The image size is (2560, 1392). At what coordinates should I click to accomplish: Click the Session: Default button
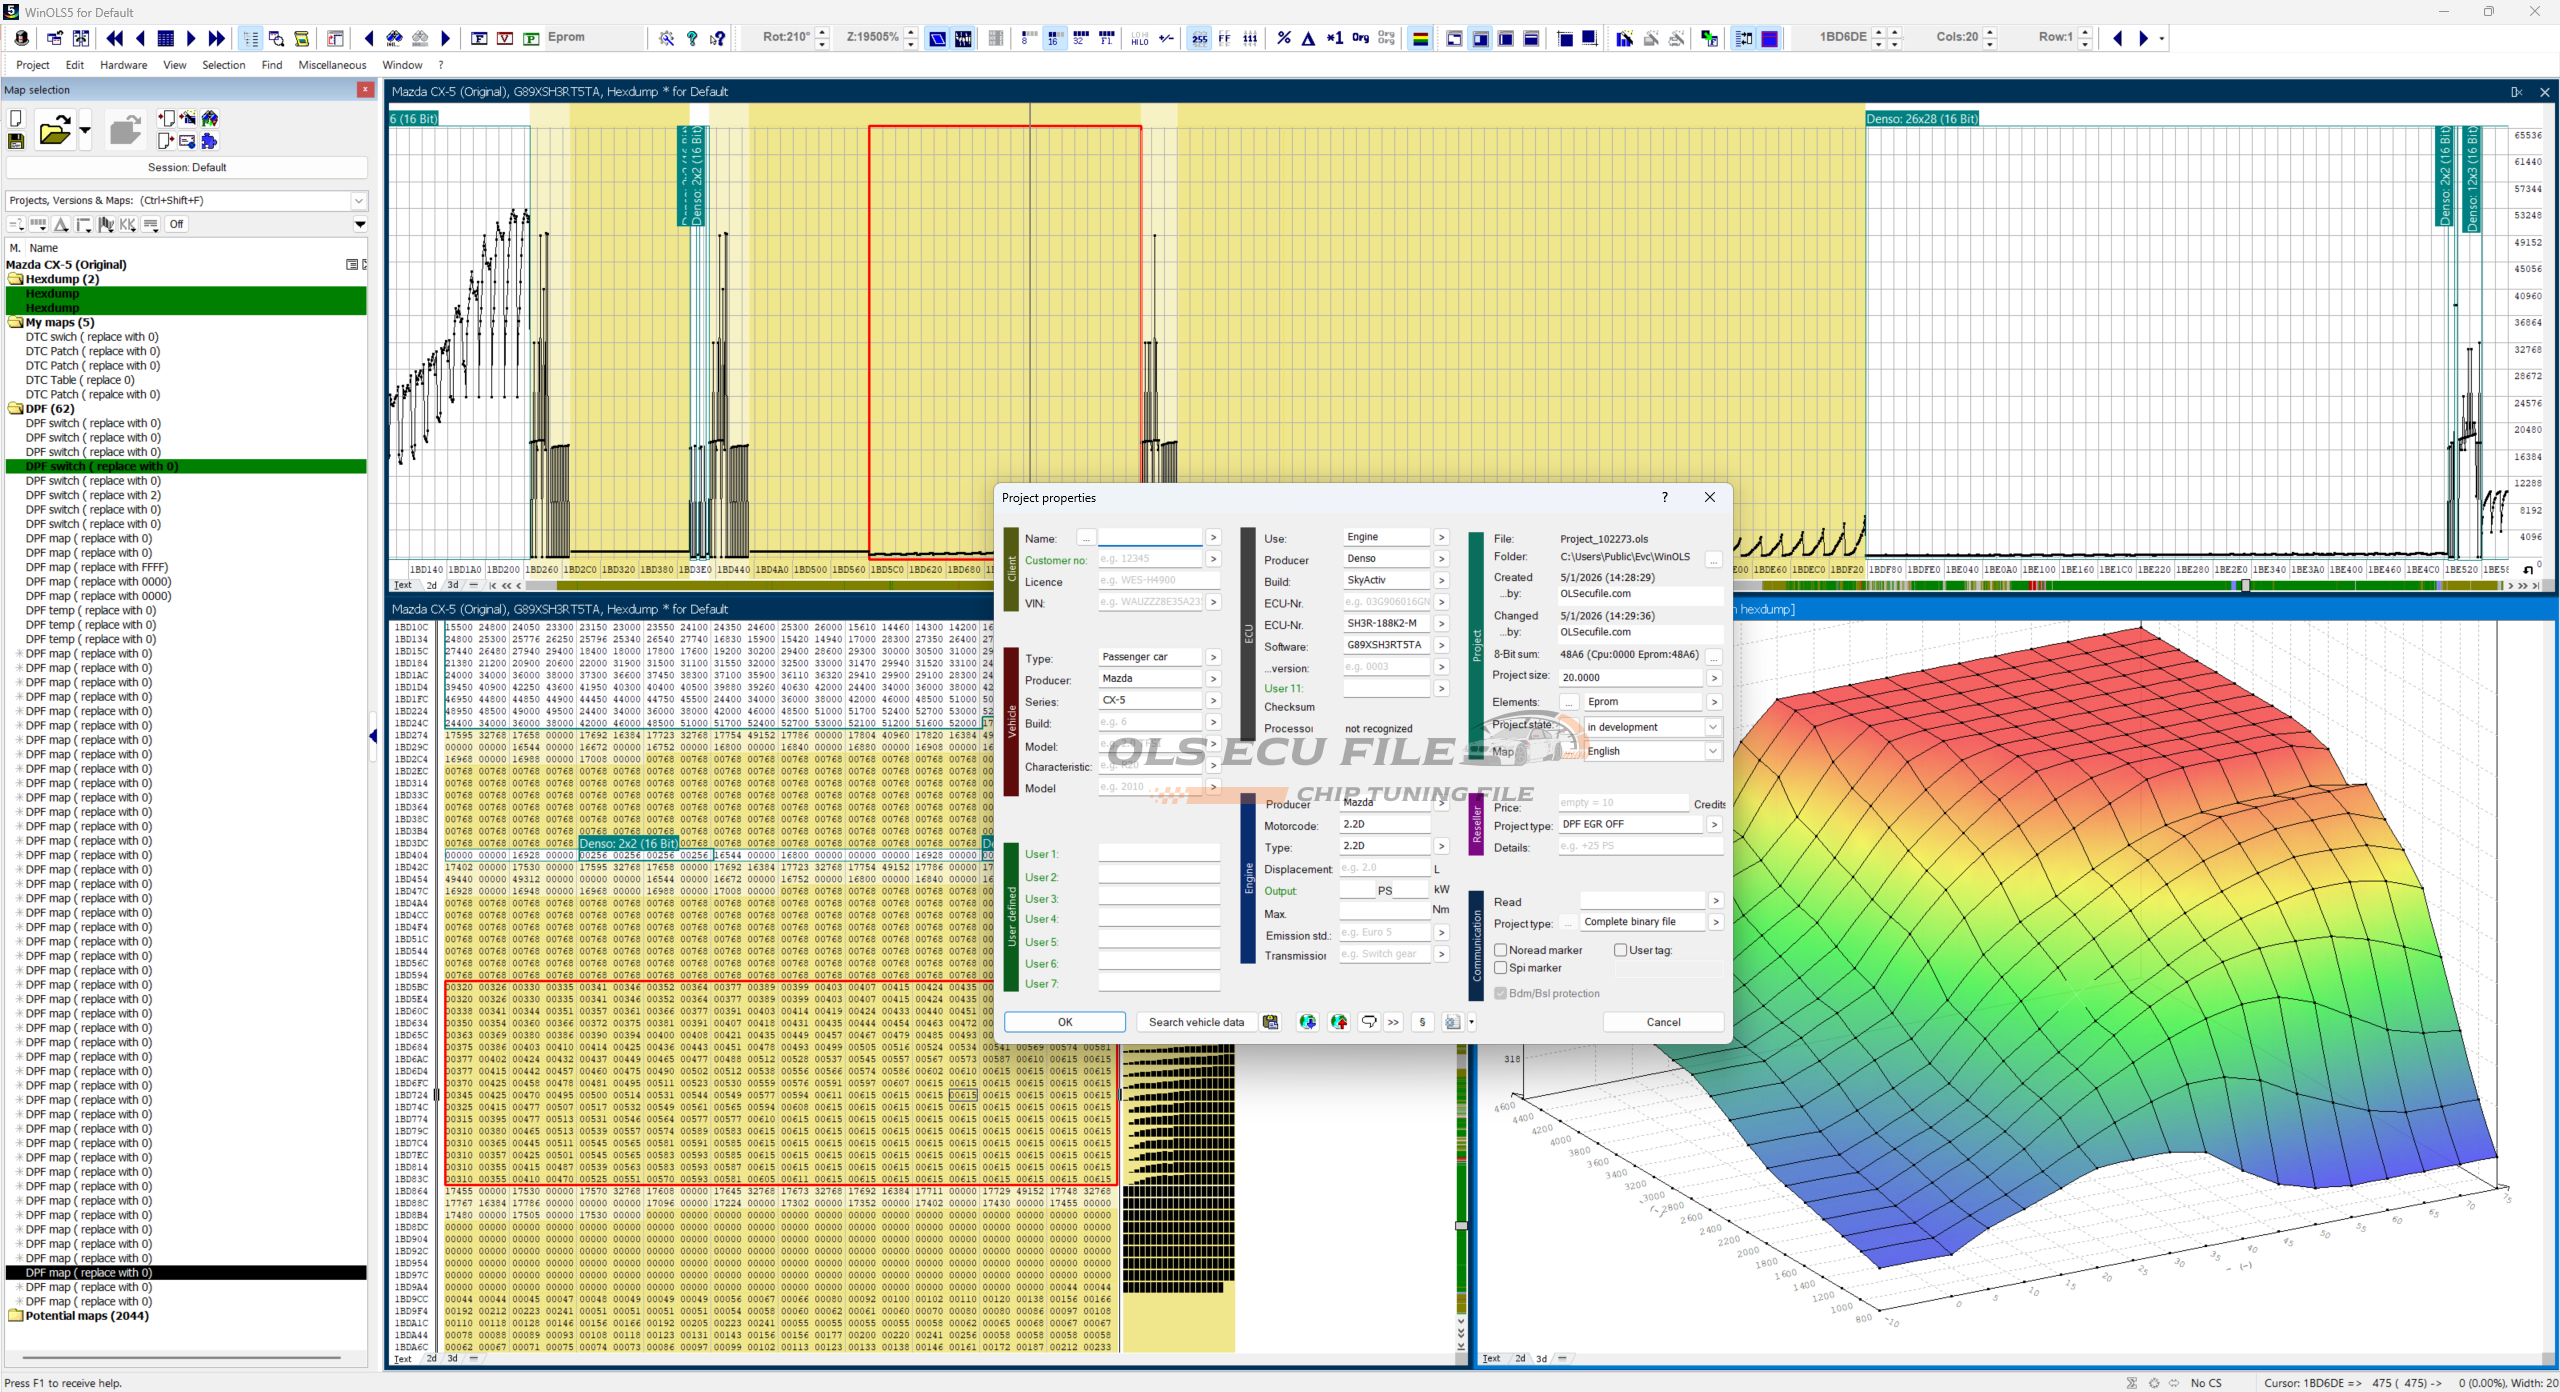pos(187,168)
